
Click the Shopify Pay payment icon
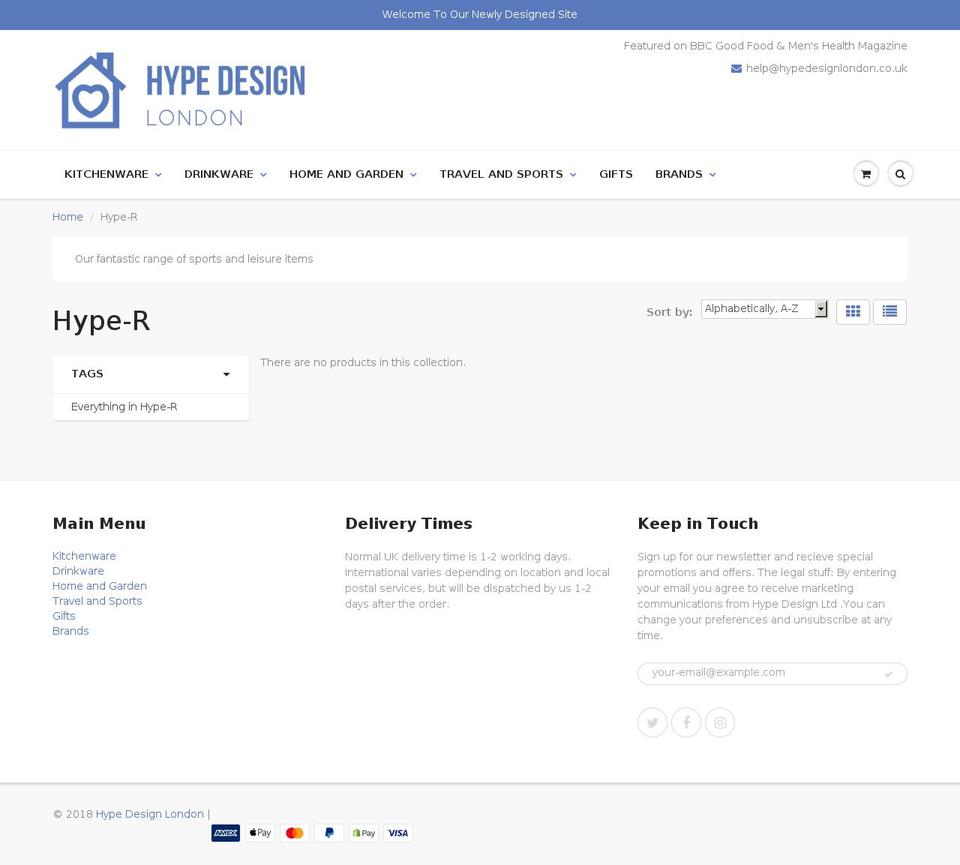tap(364, 833)
